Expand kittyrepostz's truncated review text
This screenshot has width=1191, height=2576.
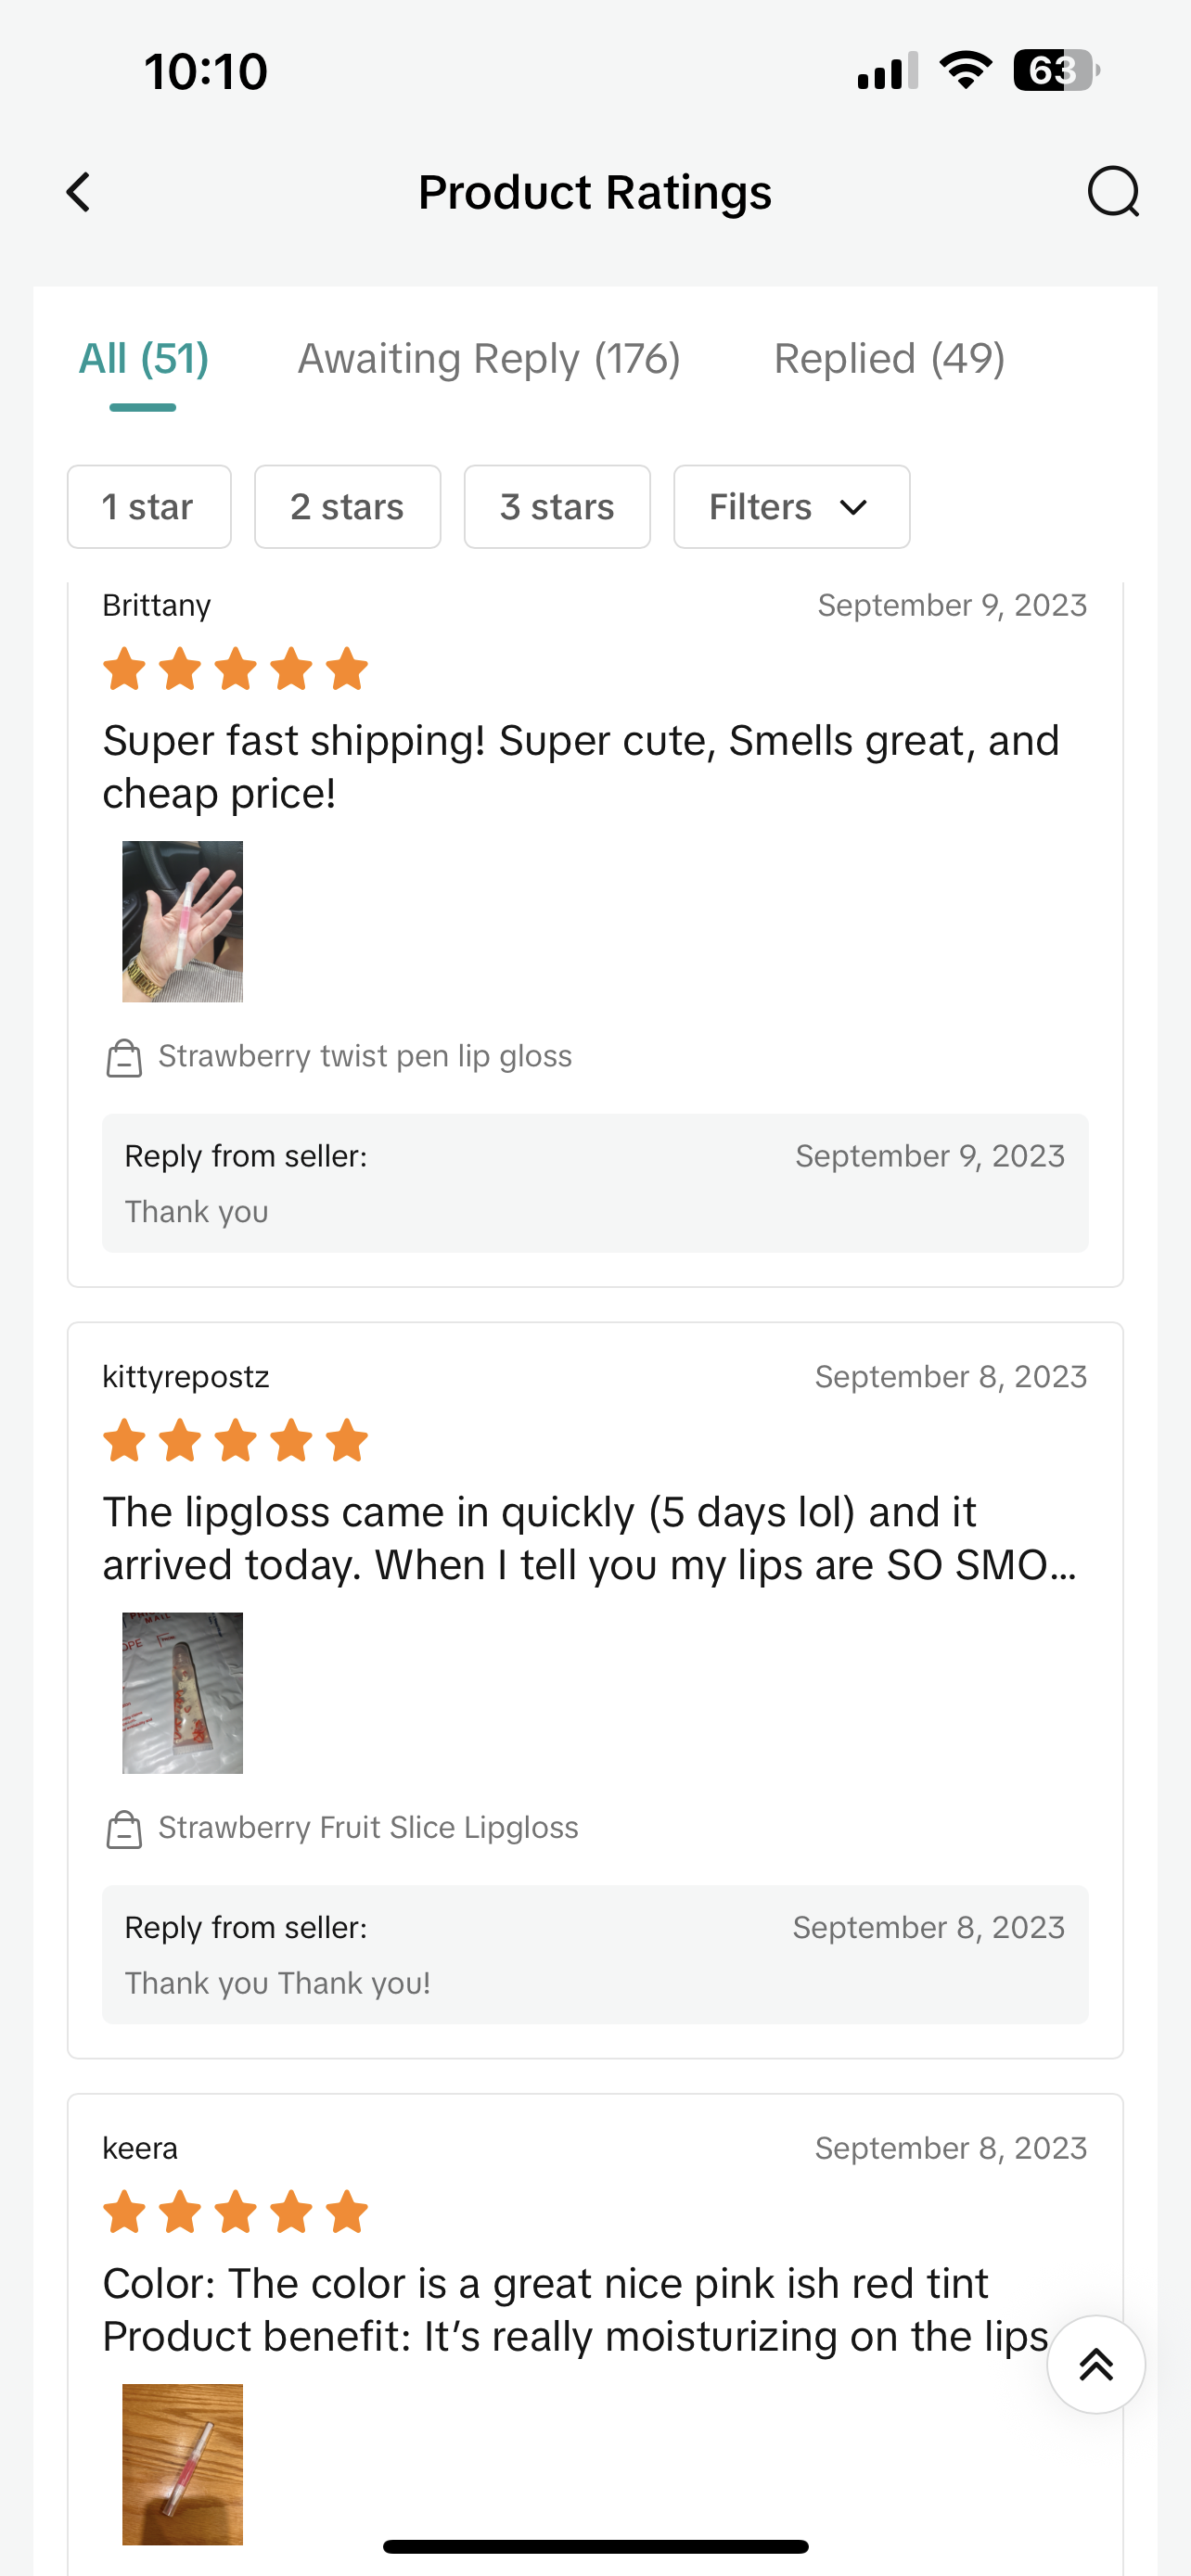tap(590, 1538)
